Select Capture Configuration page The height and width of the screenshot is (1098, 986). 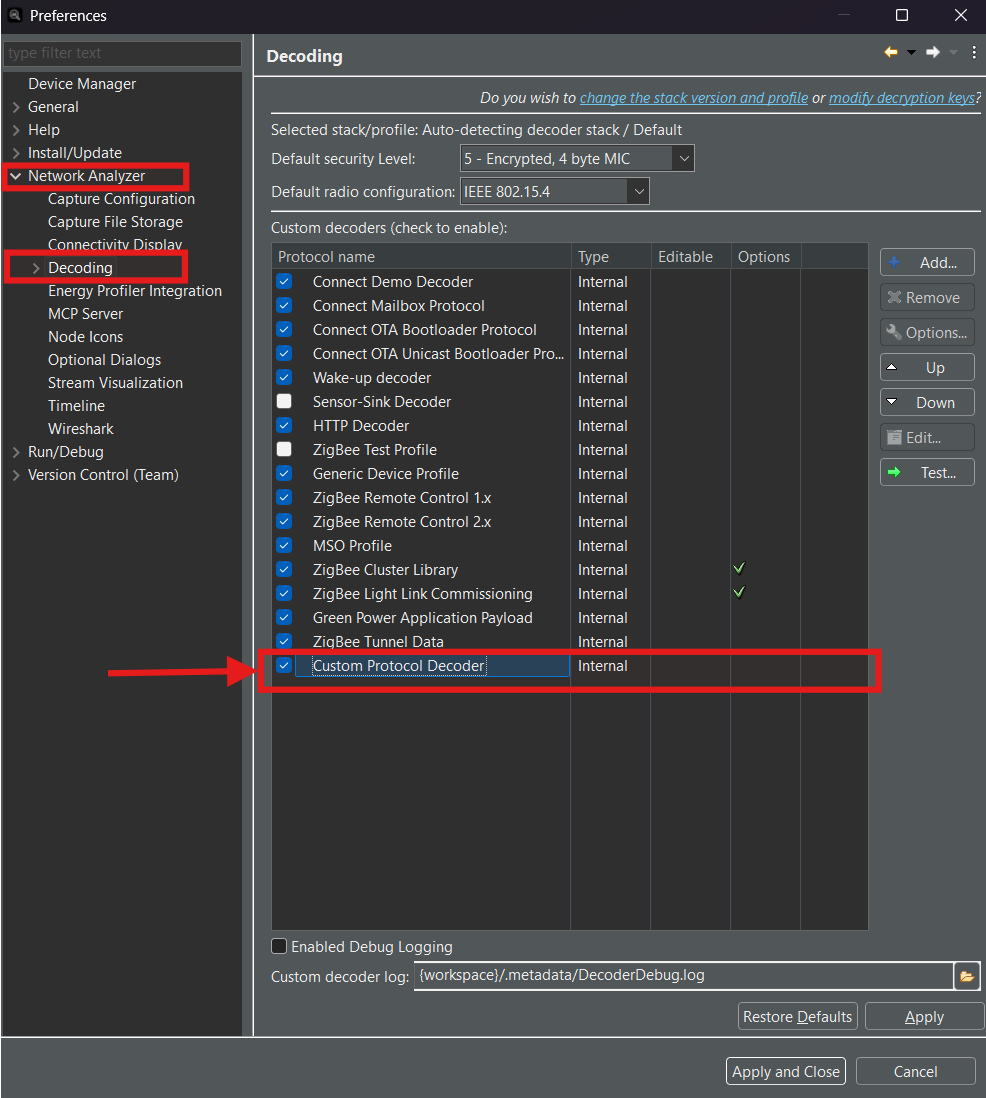click(121, 199)
